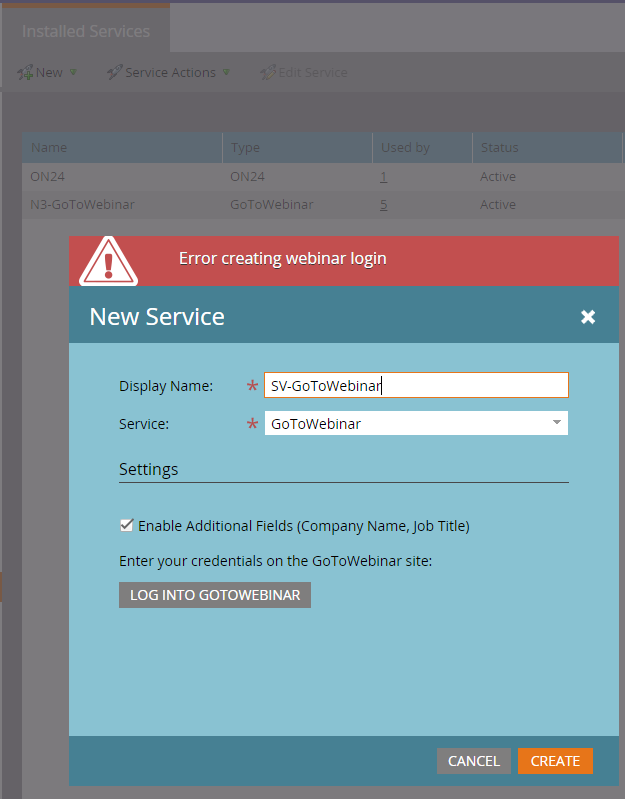Expand the Service Actions dropdown arrow
This screenshot has width=625, height=799.
226,73
